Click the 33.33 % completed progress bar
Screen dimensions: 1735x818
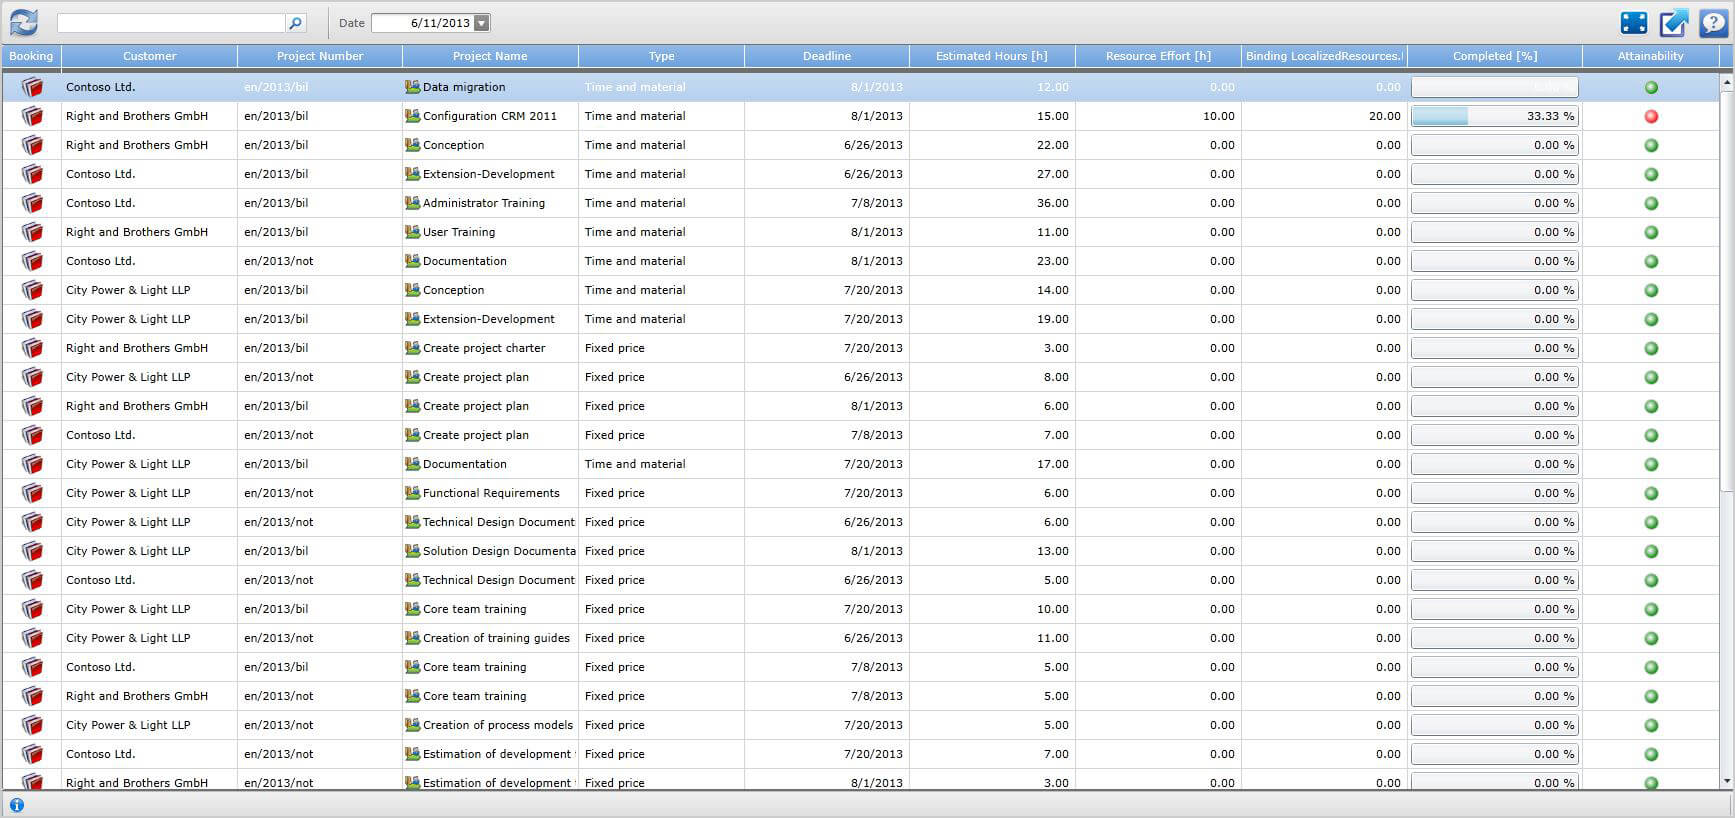tap(1495, 116)
